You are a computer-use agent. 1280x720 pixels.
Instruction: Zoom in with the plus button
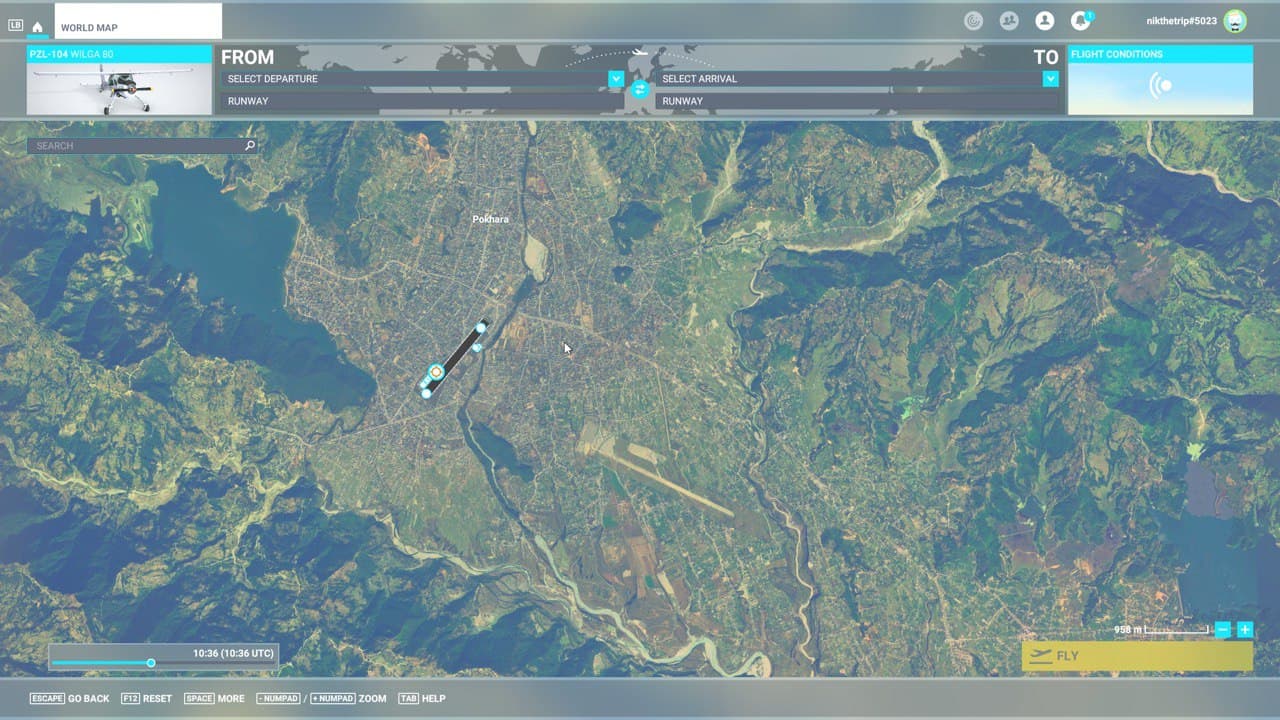pyautogui.click(x=1245, y=630)
